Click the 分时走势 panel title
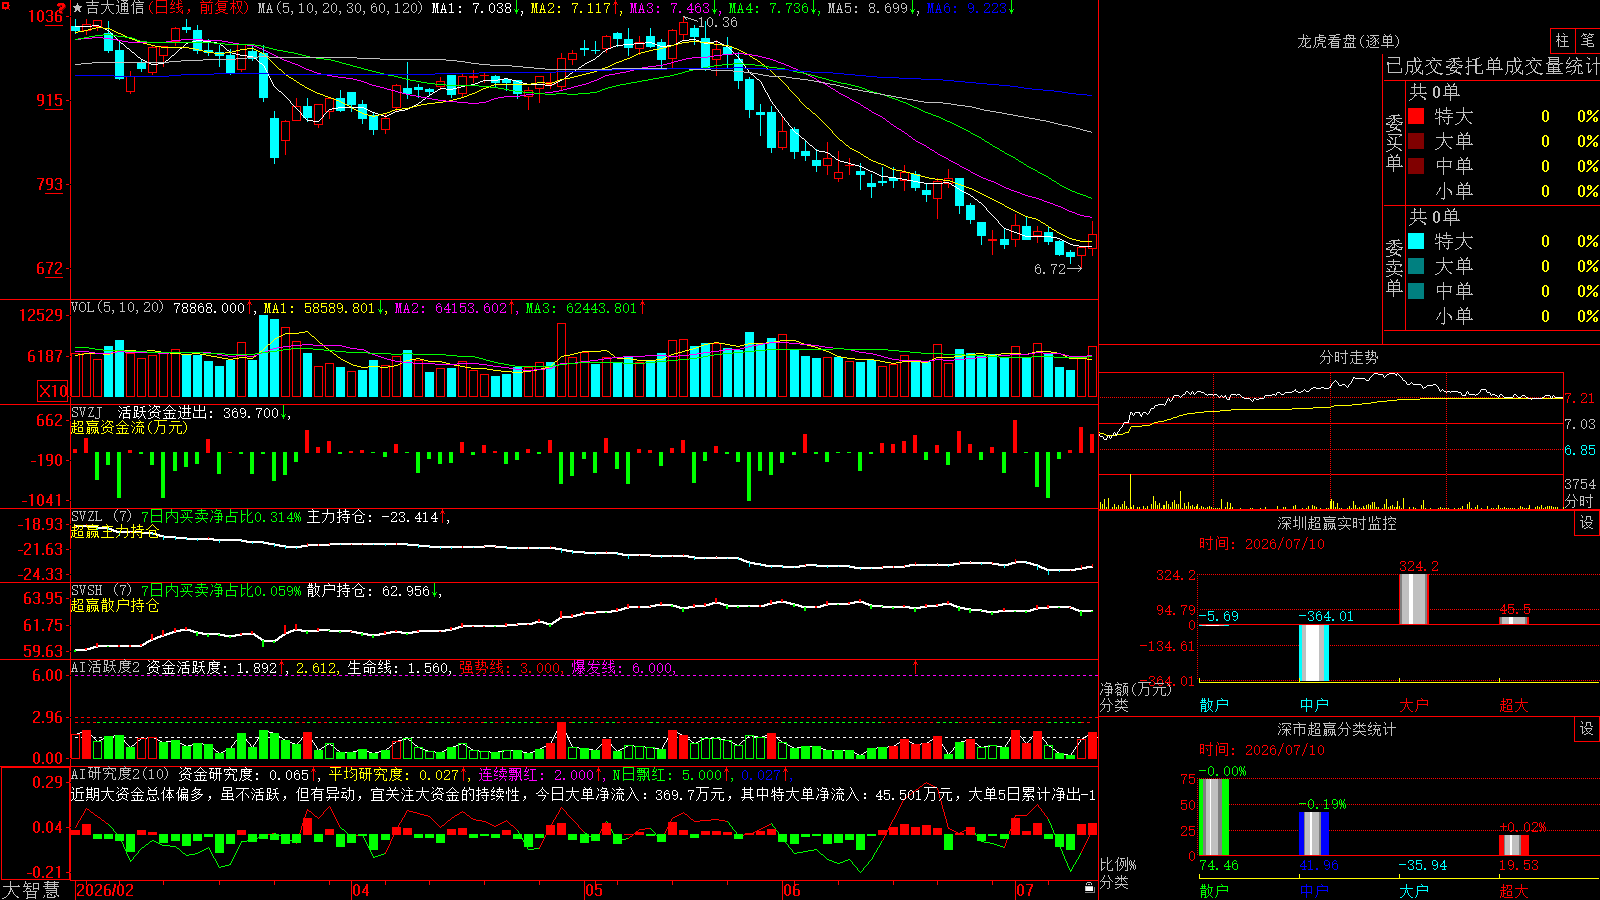 point(1348,357)
